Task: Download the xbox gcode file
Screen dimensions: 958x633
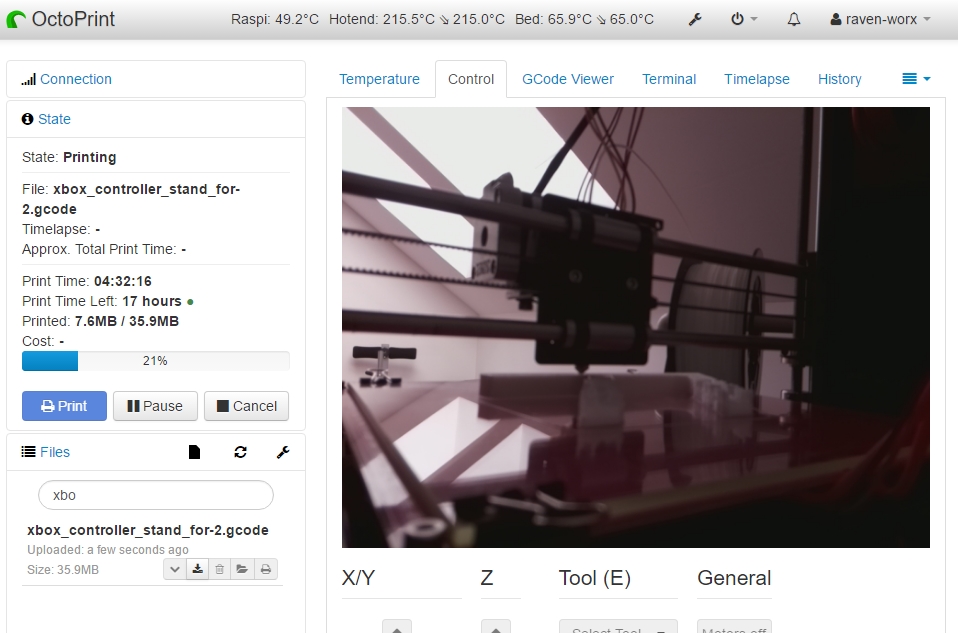Action: 197,569
